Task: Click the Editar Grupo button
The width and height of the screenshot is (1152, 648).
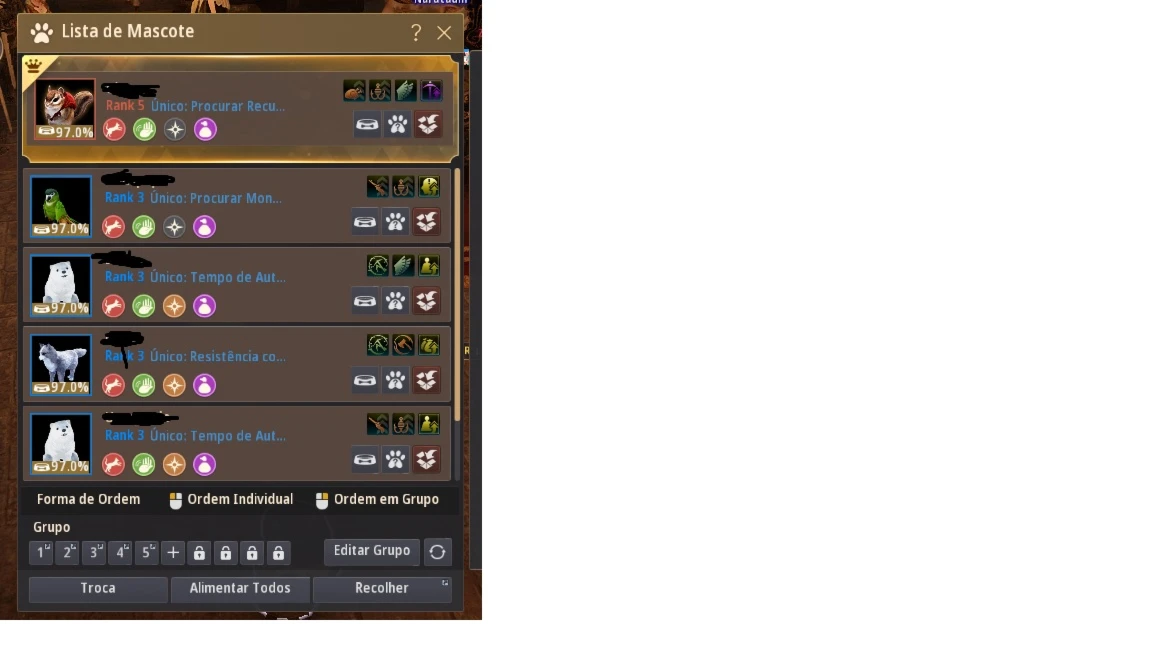Action: [372, 551]
